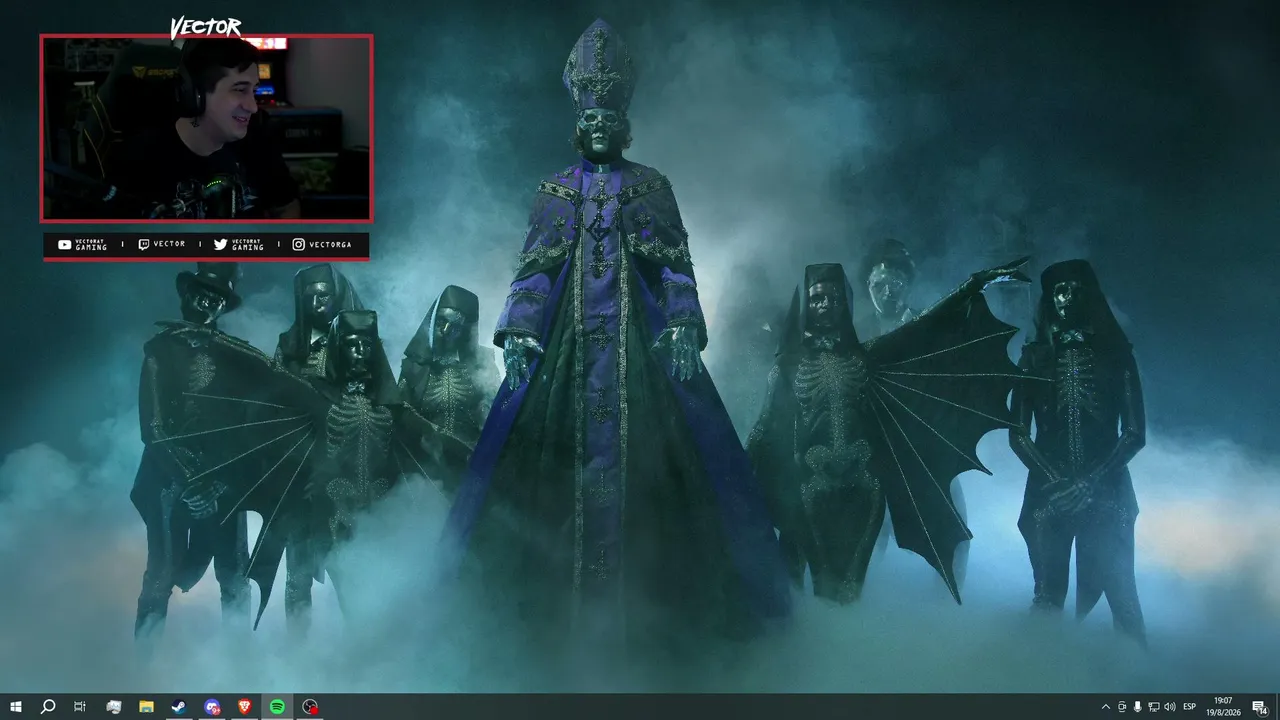Open clock showing 19:07 and date

(x=1223, y=706)
